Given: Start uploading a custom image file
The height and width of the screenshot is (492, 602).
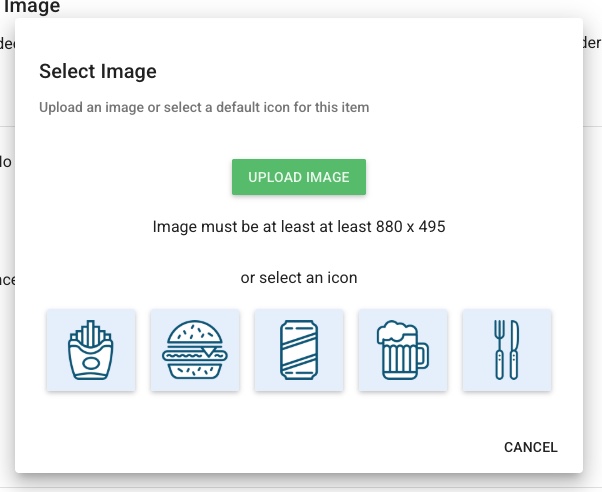Looking at the screenshot, I should (299, 177).
